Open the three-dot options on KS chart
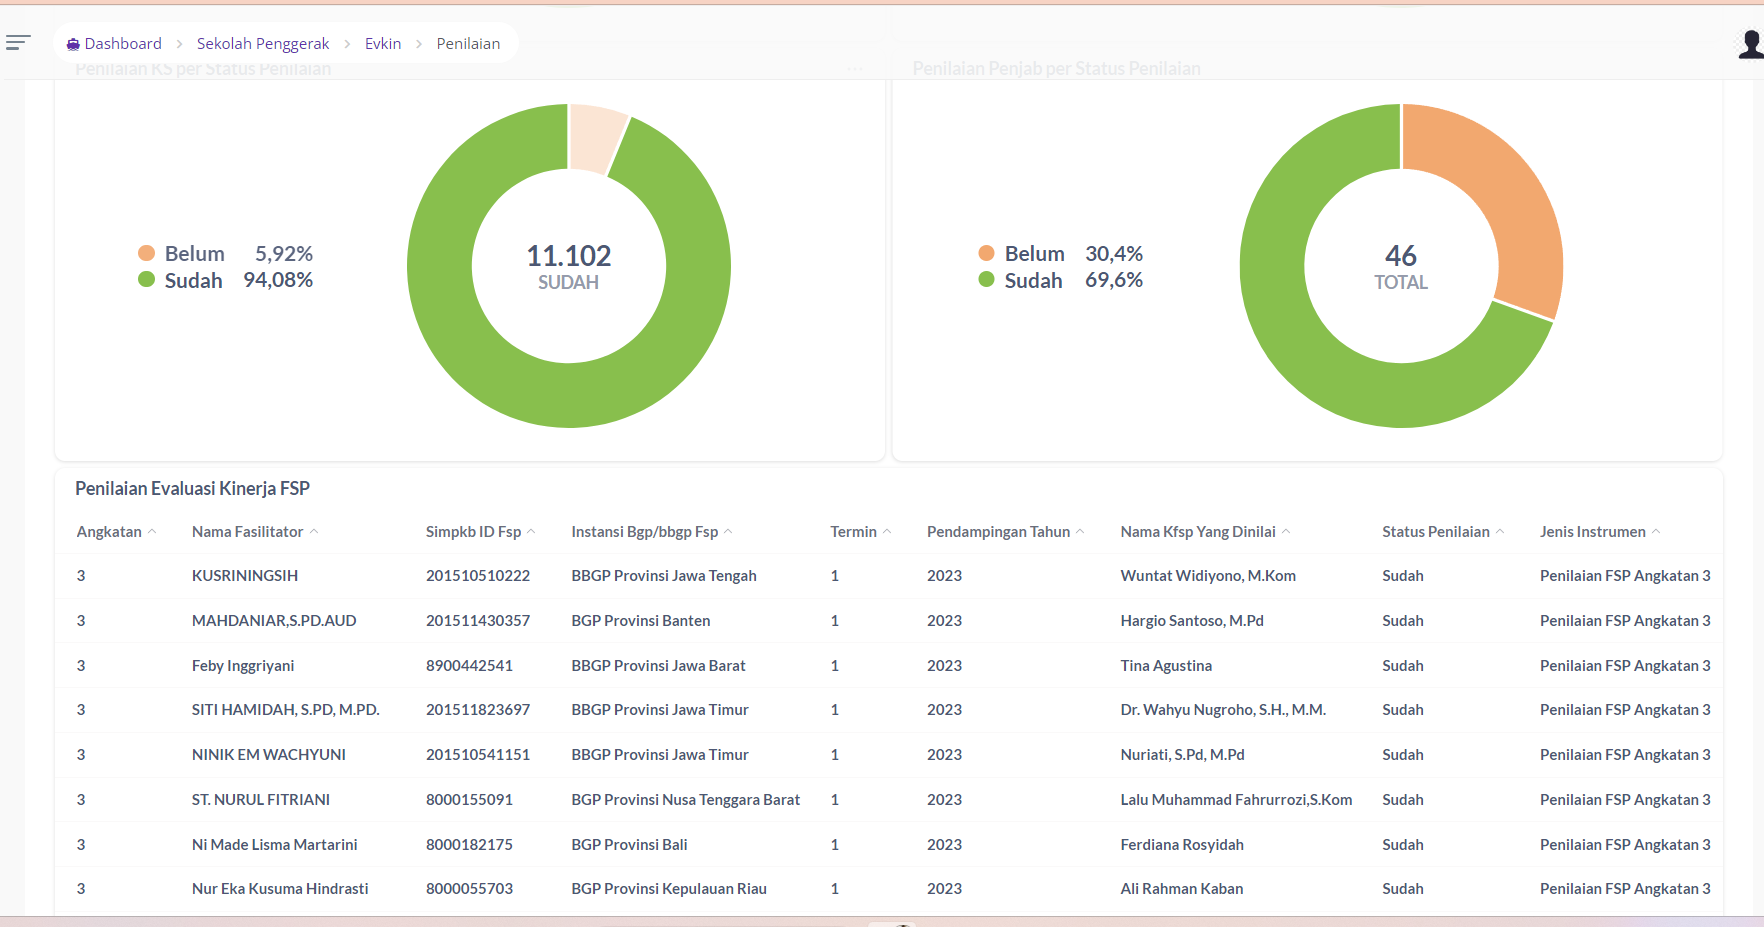The image size is (1764, 927). point(855,68)
